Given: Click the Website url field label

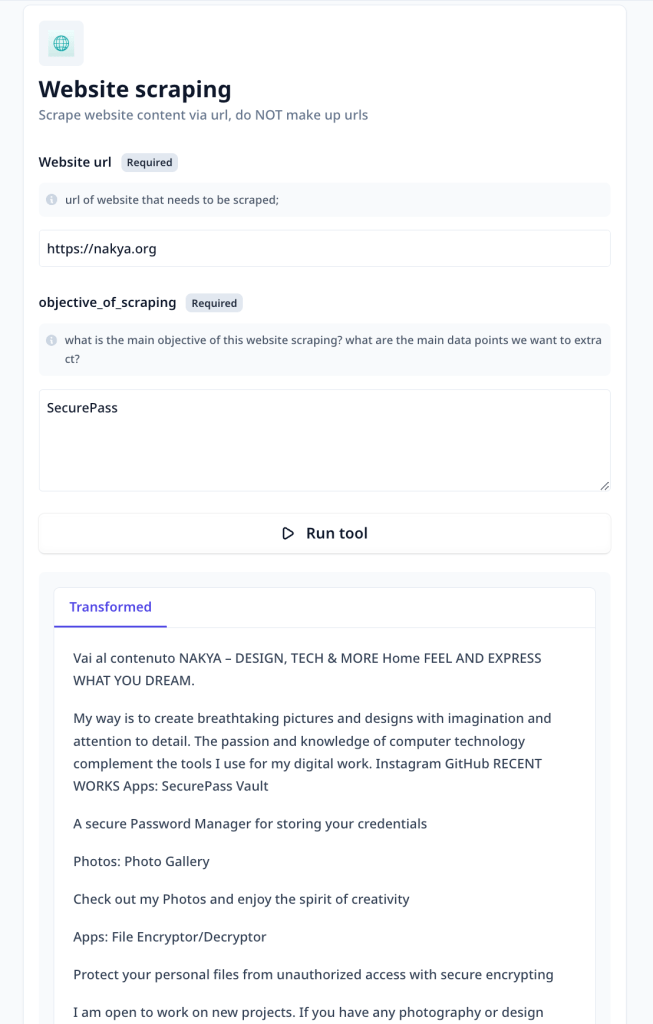Looking at the screenshot, I should click(x=75, y=162).
